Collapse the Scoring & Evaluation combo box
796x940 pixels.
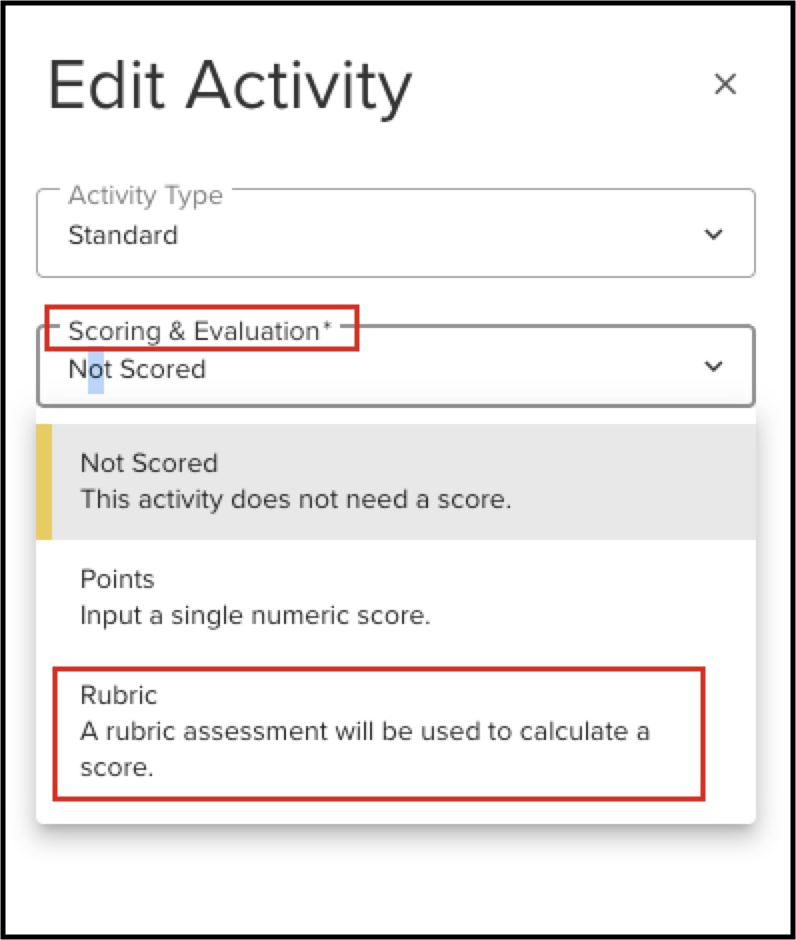(x=395, y=368)
